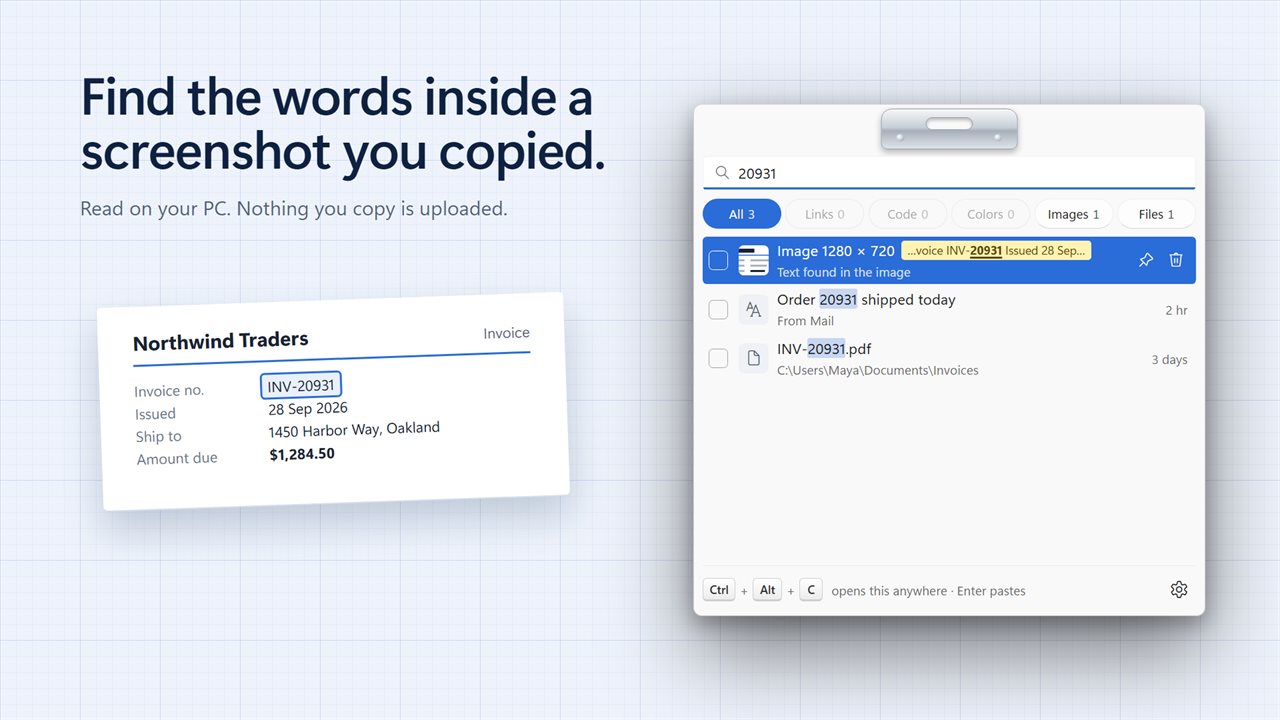The height and width of the screenshot is (720, 1280).
Task: Click the 'From Mail' source label
Action: 805,321
